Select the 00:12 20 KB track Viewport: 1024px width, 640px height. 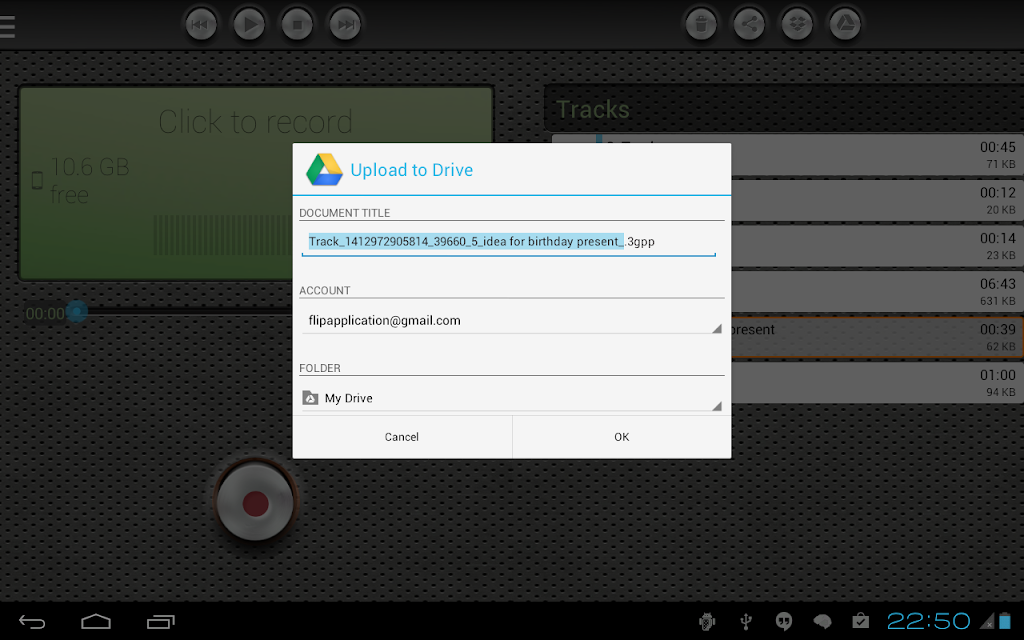click(x=876, y=200)
